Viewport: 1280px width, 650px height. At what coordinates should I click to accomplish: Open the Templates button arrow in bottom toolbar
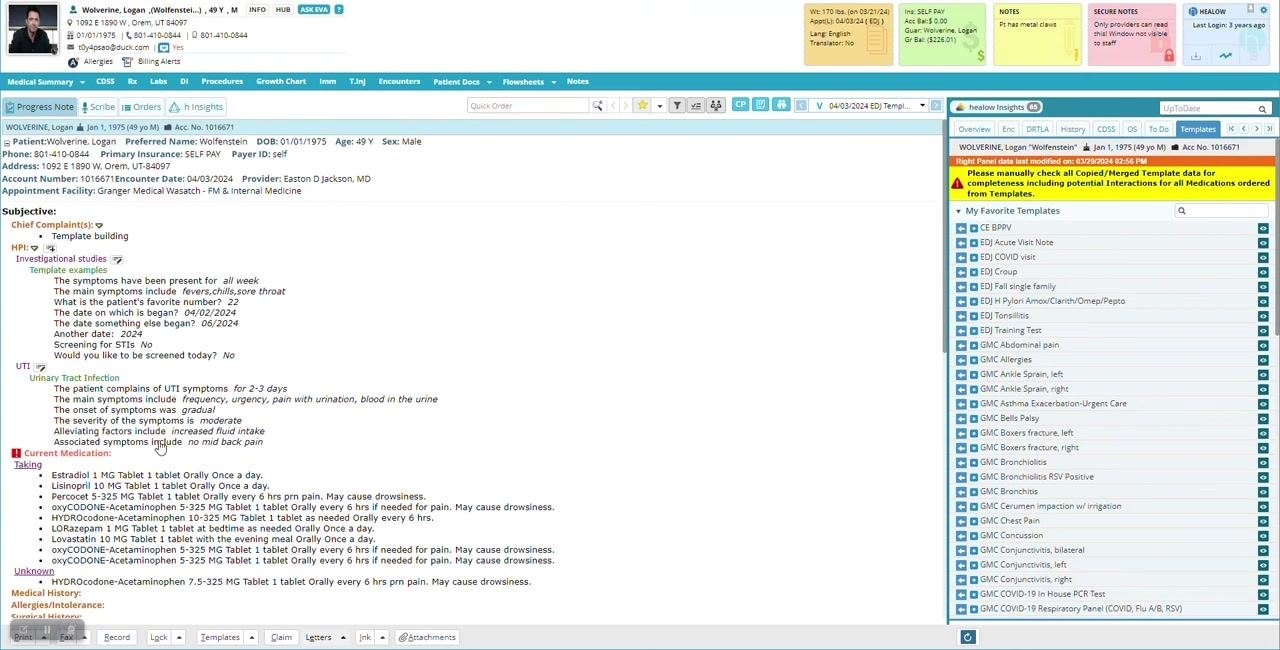(252, 637)
